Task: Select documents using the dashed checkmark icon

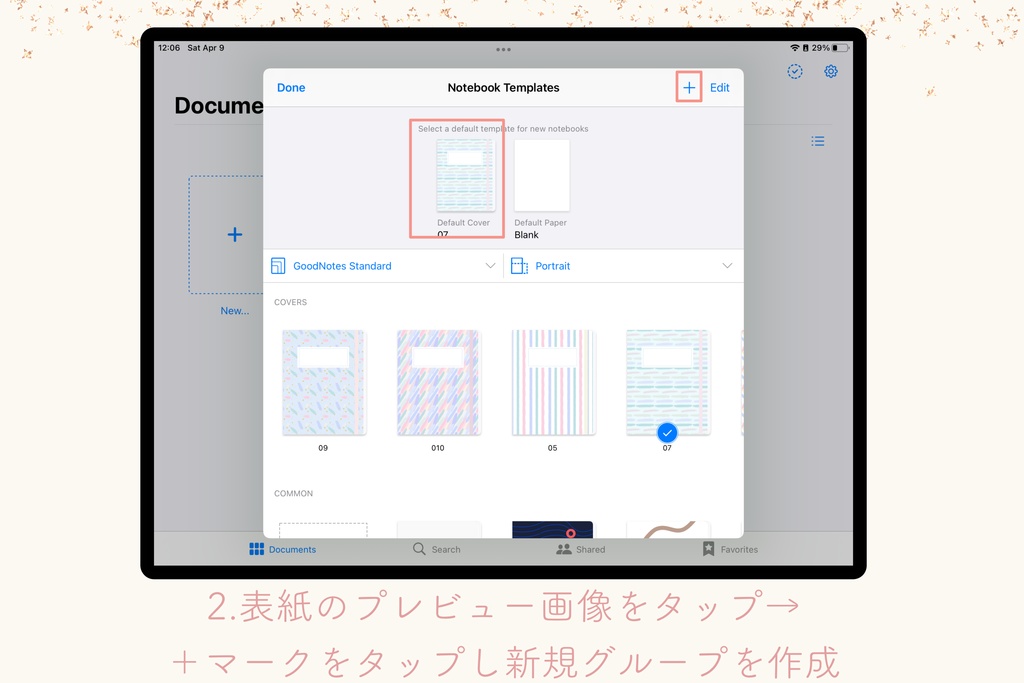Action: point(794,71)
